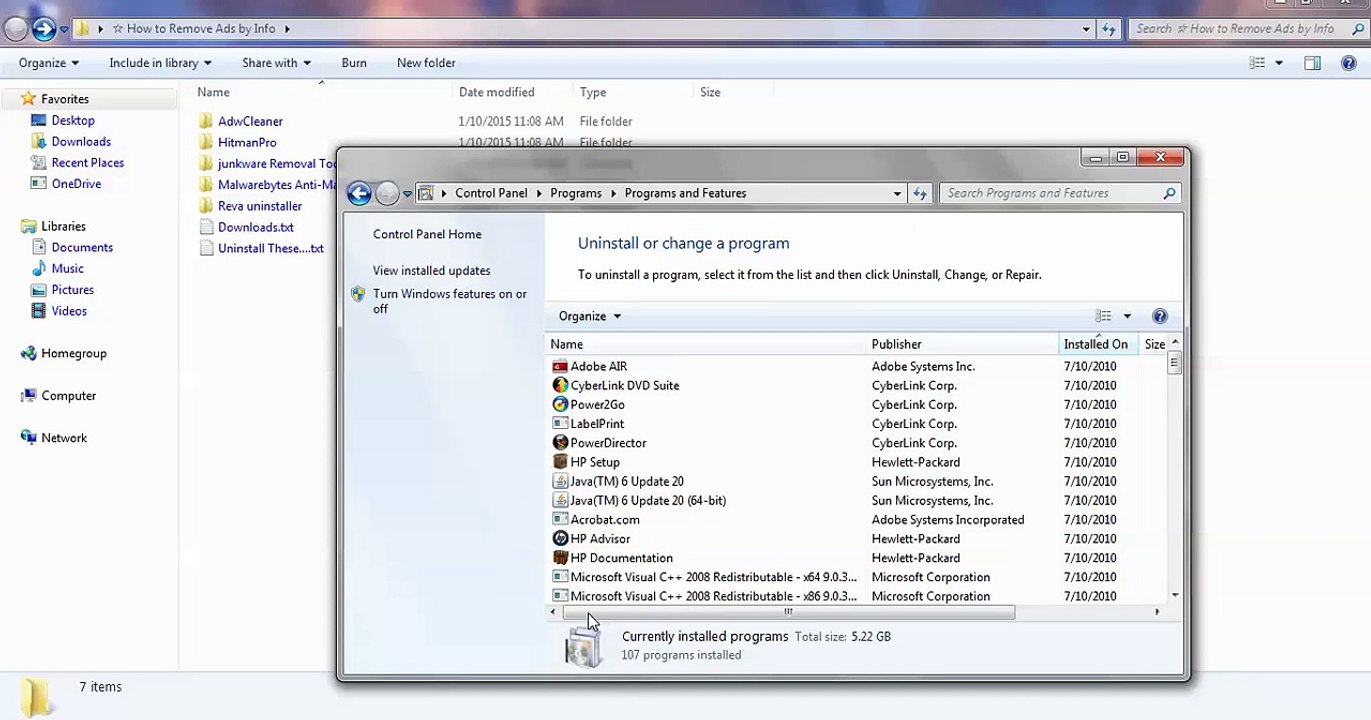Click the HP Advisor program icon
The width and height of the screenshot is (1371, 720).
(560, 539)
